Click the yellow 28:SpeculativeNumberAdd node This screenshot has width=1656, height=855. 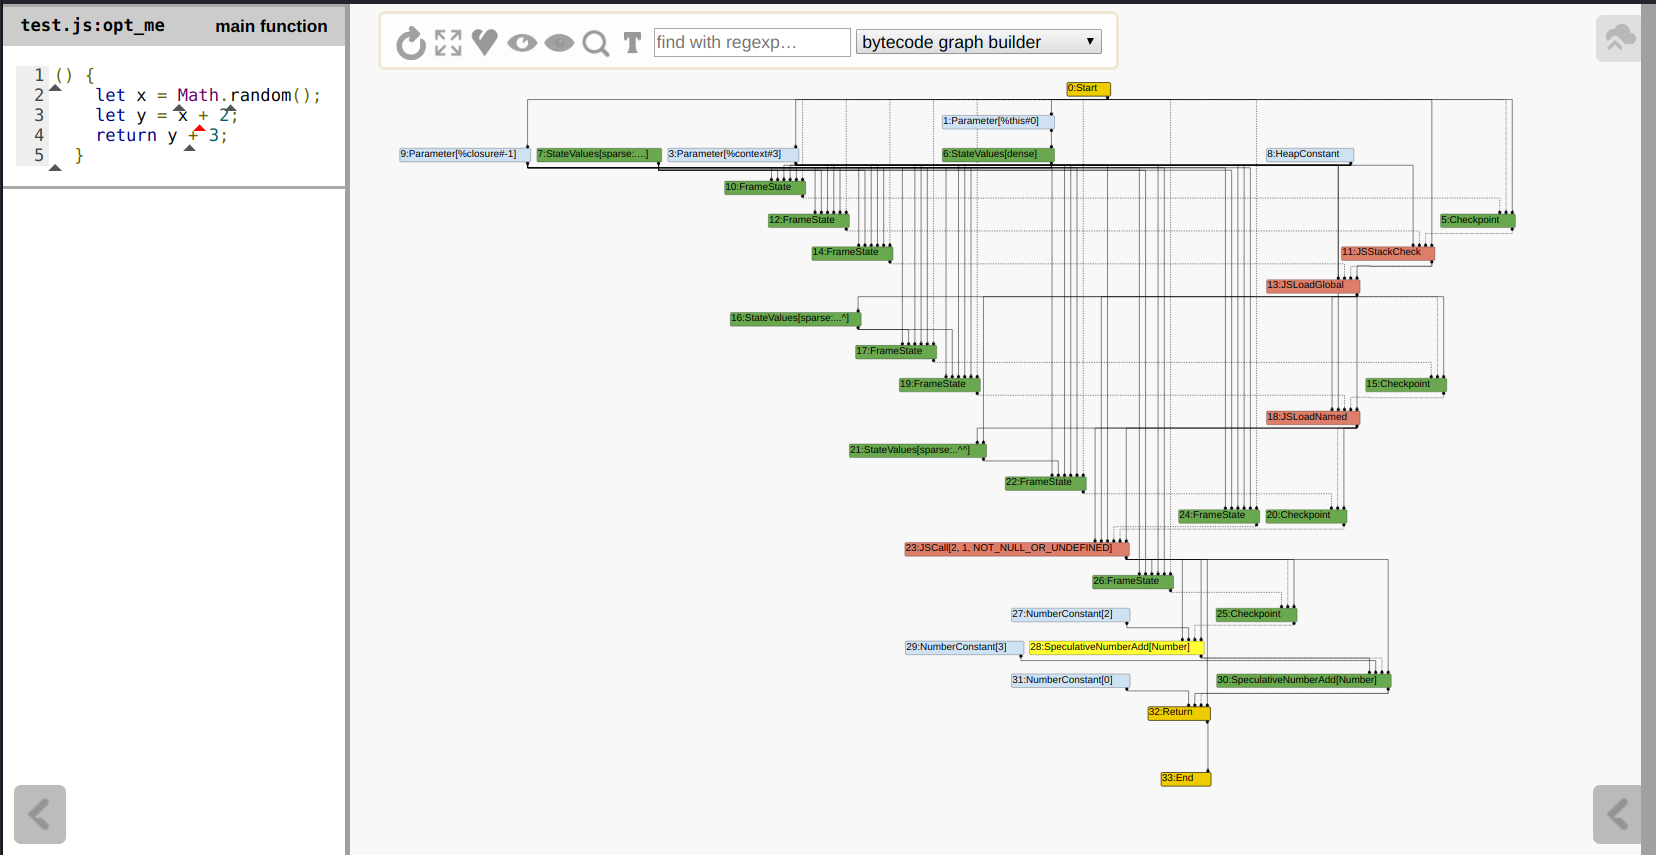(x=1115, y=647)
